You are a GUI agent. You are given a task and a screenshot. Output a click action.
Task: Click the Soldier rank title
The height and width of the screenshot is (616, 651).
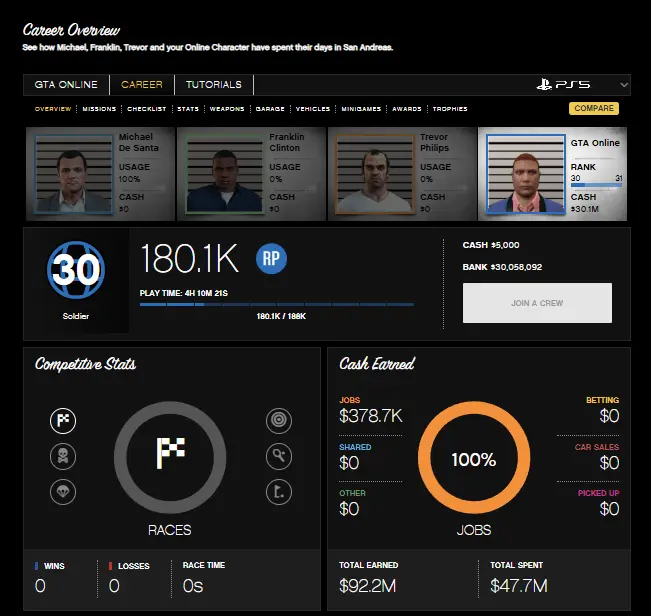76,316
